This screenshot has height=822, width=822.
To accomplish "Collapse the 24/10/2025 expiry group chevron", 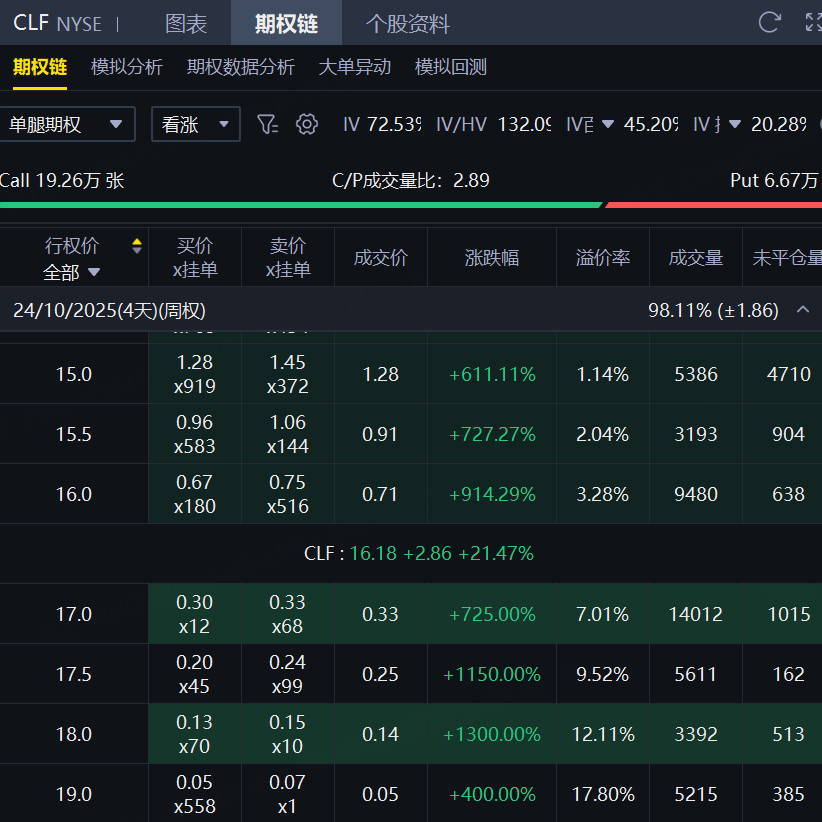I will pyautogui.click(x=802, y=310).
